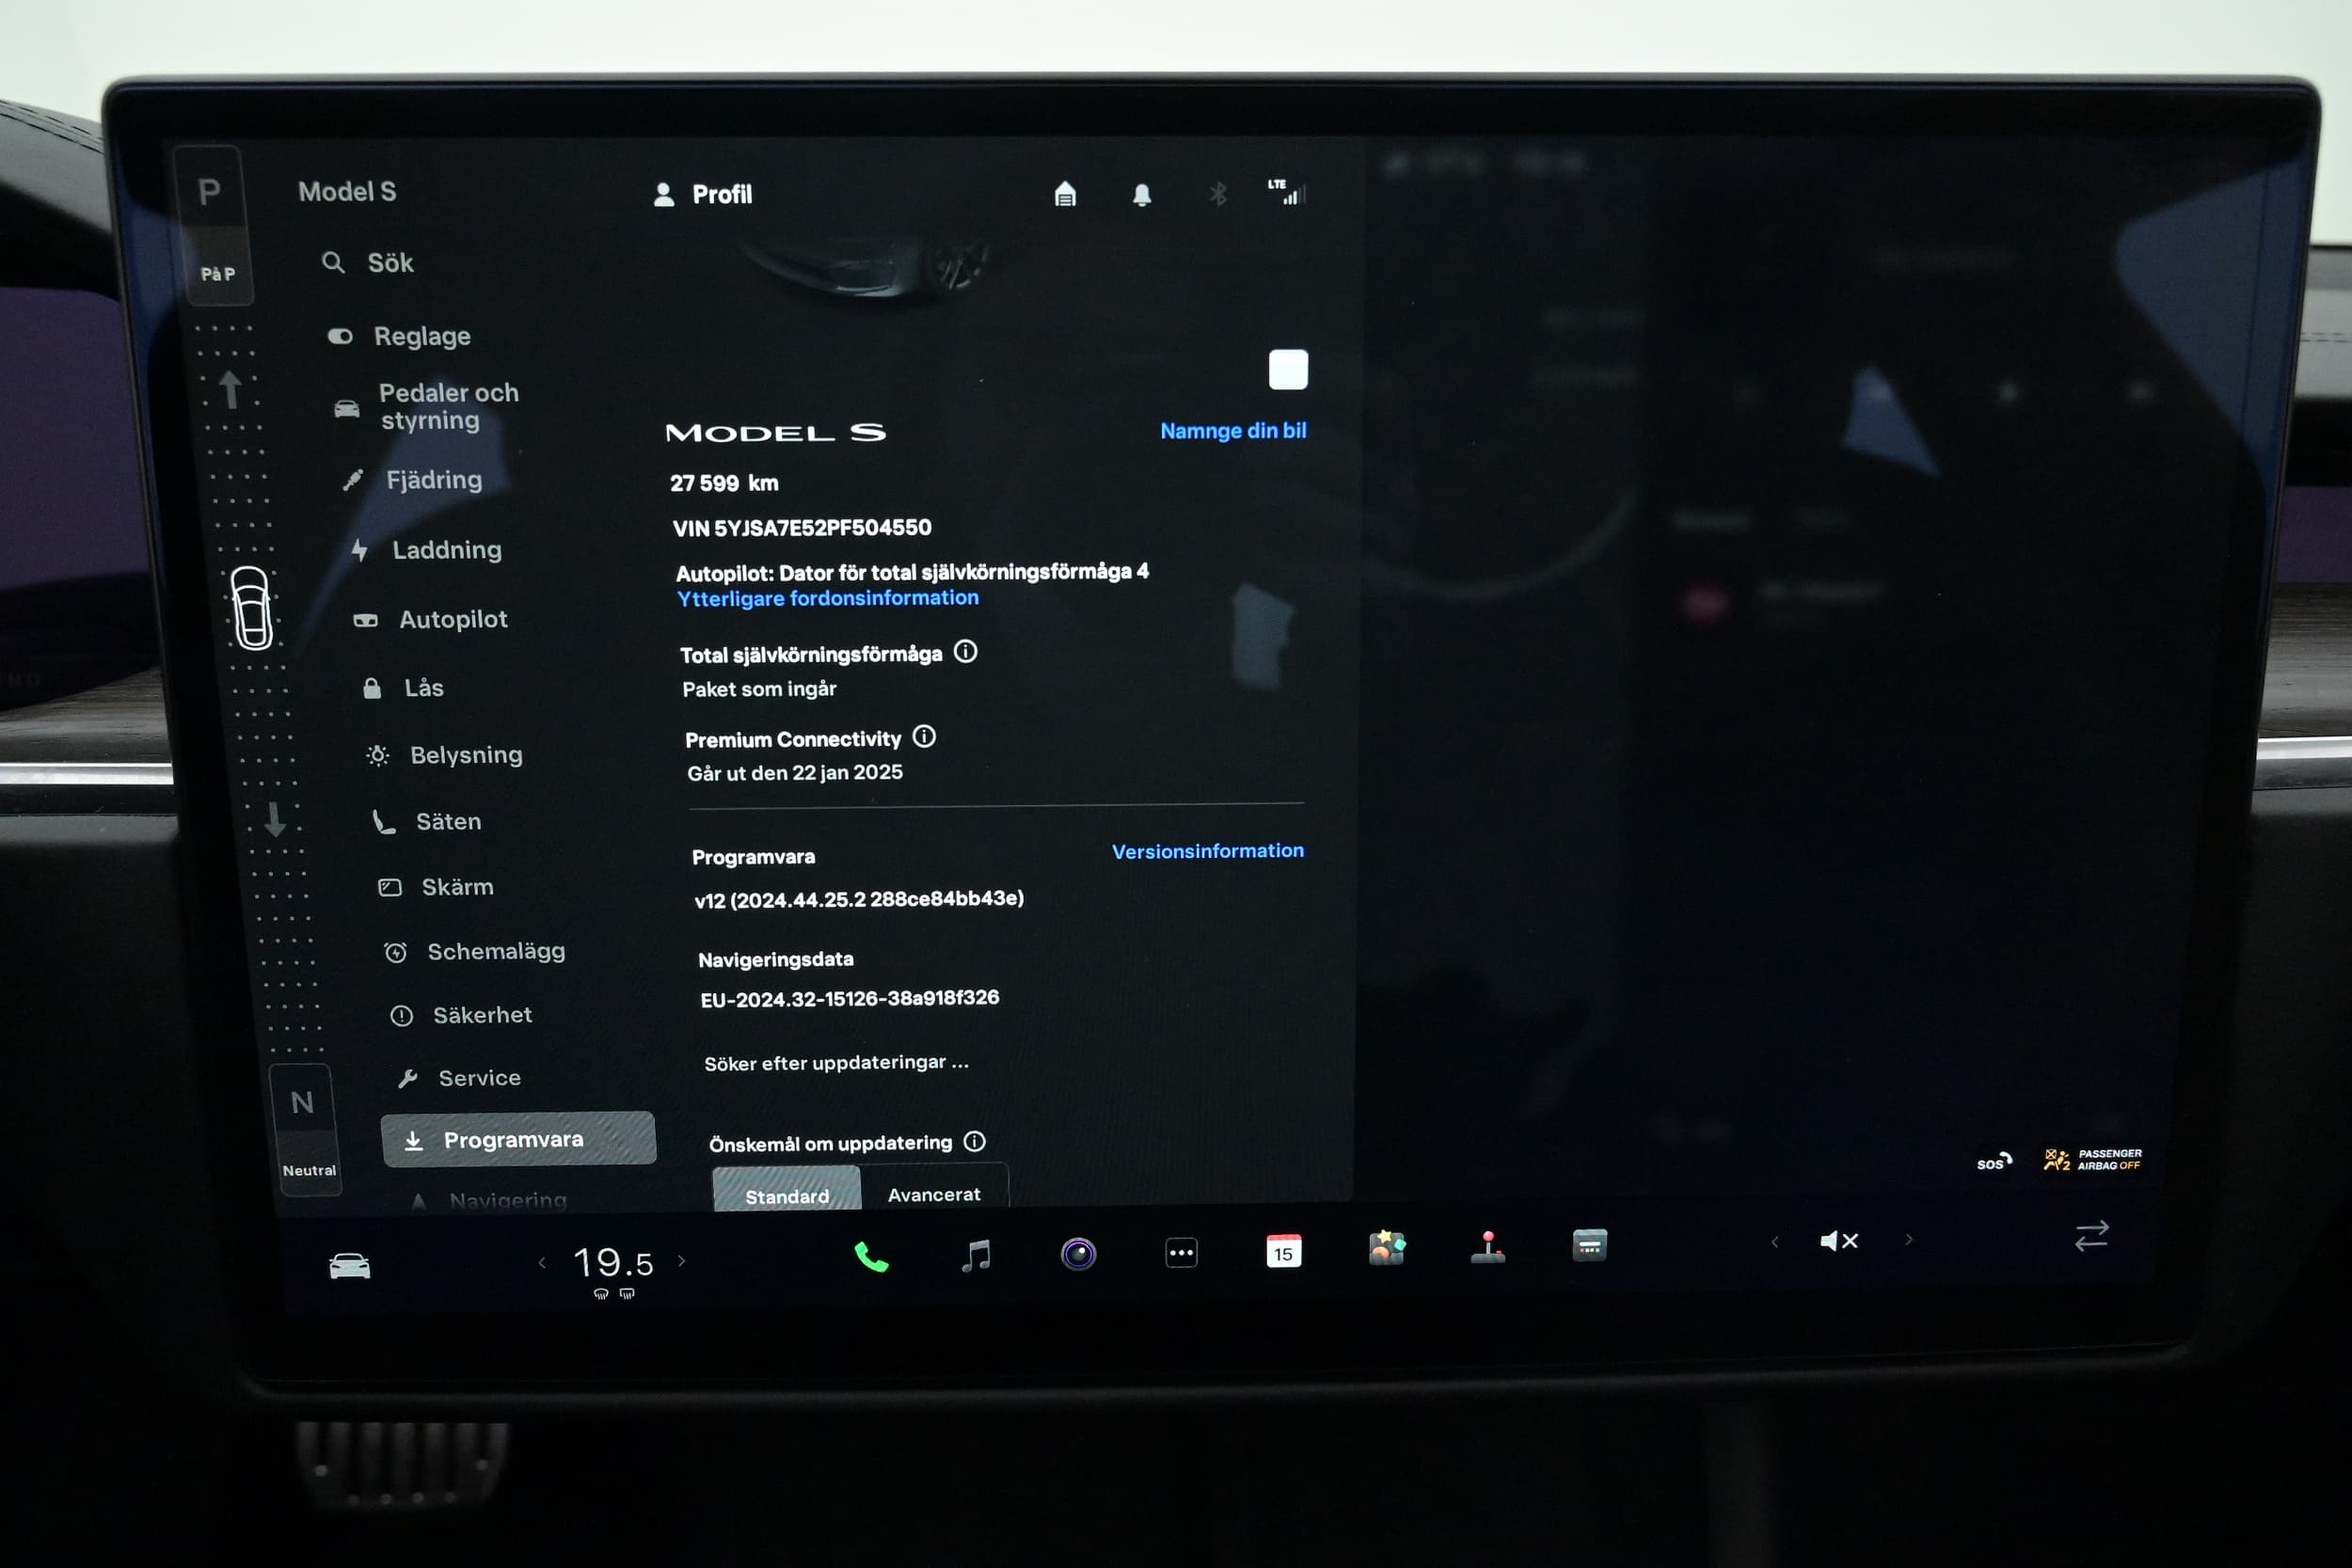The width and height of the screenshot is (2352, 1568).
Task: Tap the up arrow drive direction on gear strip
Action: click(x=230, y=389)
